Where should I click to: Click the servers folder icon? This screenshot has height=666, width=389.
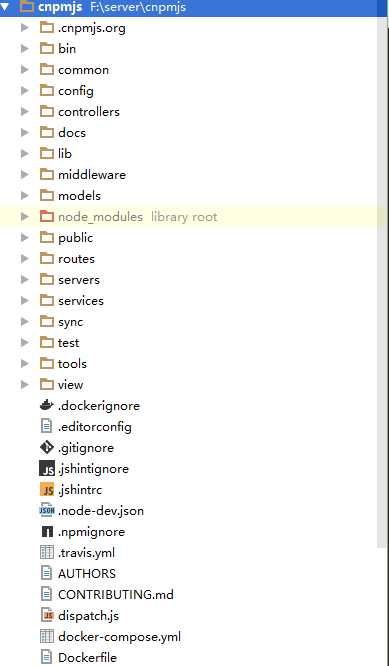(x=47, y=279)
